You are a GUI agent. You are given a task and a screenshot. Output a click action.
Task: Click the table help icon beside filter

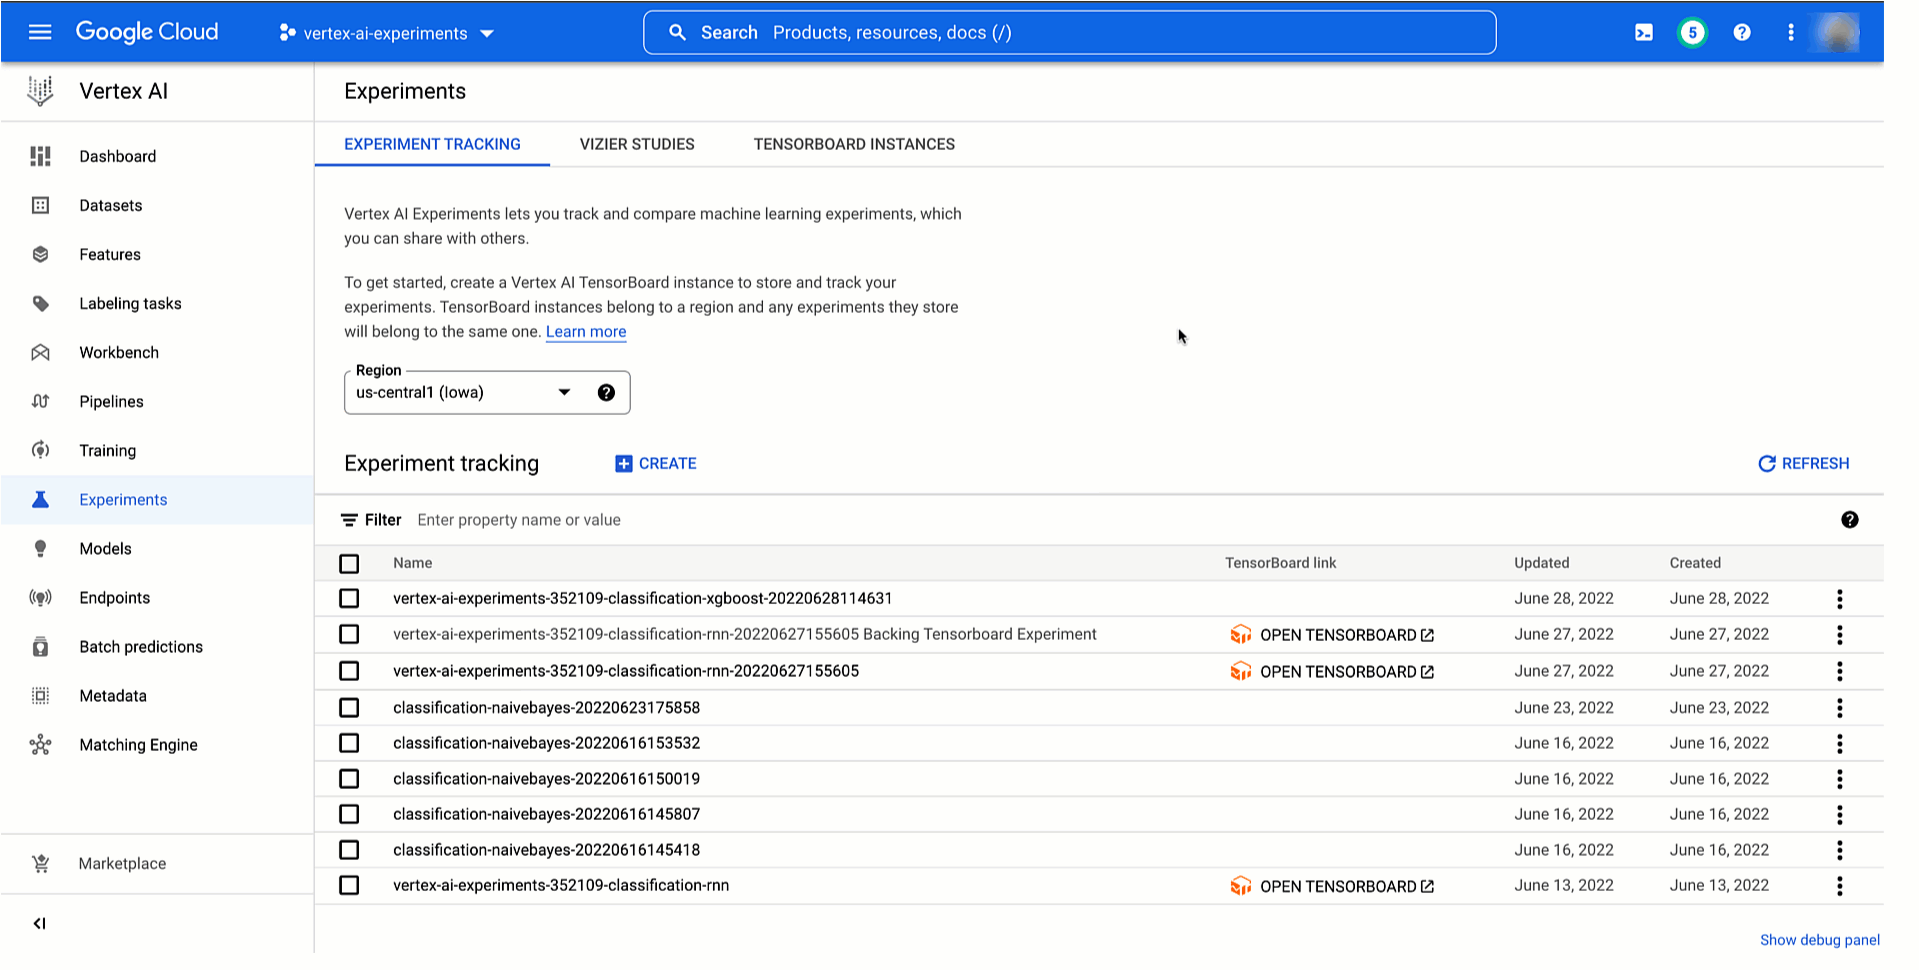coord(1849,519)
